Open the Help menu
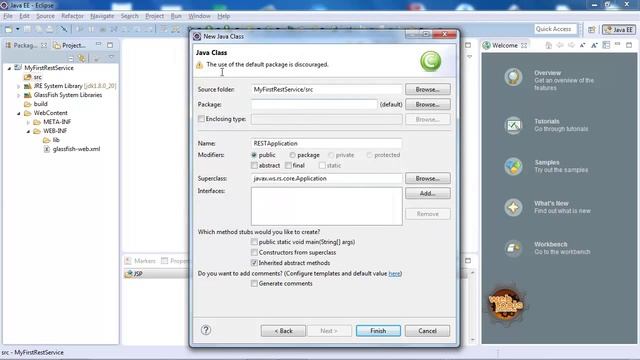Viewport: 640px width, 360px height. point(224,16)
